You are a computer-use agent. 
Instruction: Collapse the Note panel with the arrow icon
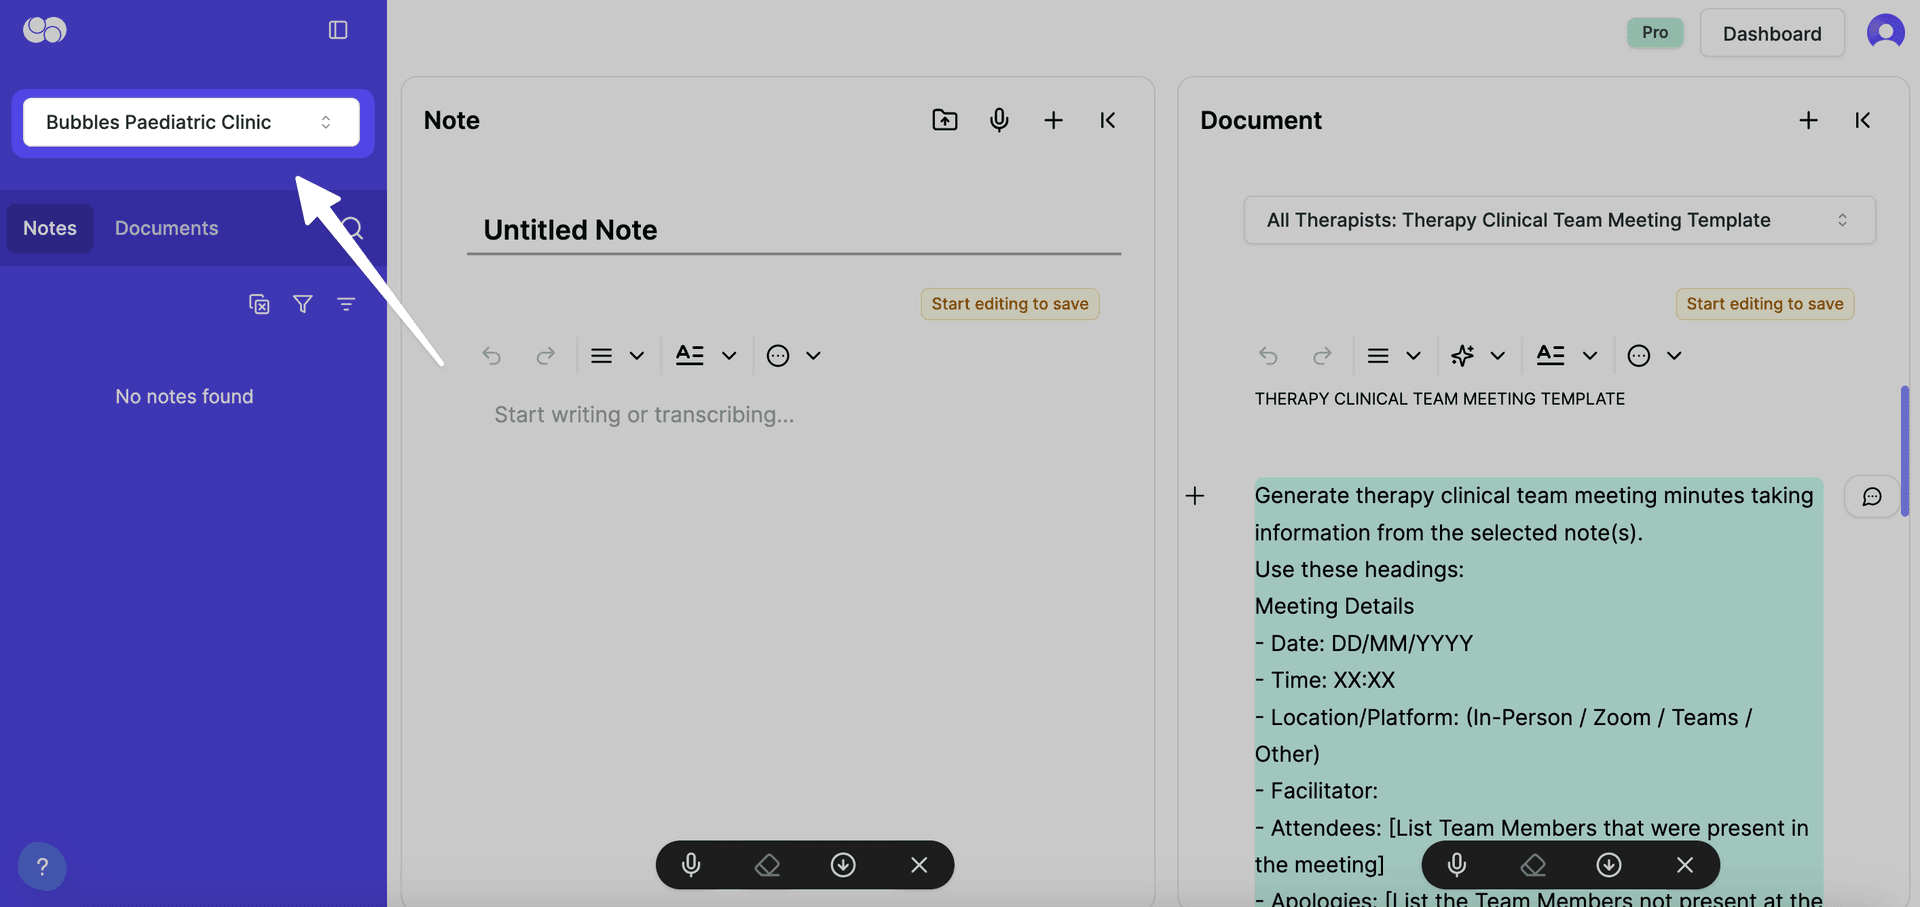tap(1107, 120)
